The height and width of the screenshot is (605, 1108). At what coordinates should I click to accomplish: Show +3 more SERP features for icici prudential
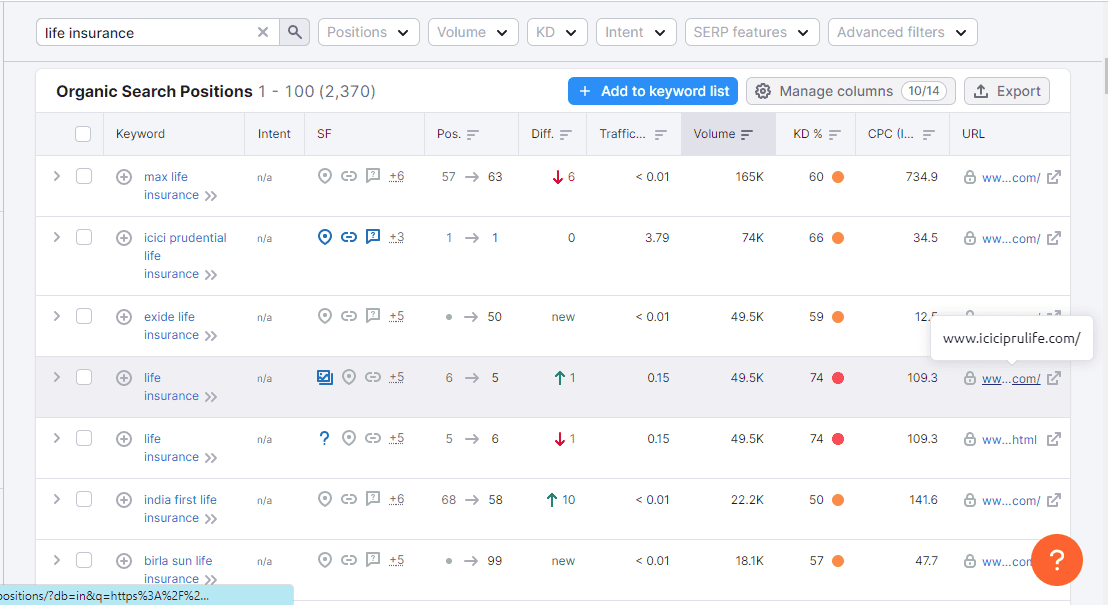point(396,237)
